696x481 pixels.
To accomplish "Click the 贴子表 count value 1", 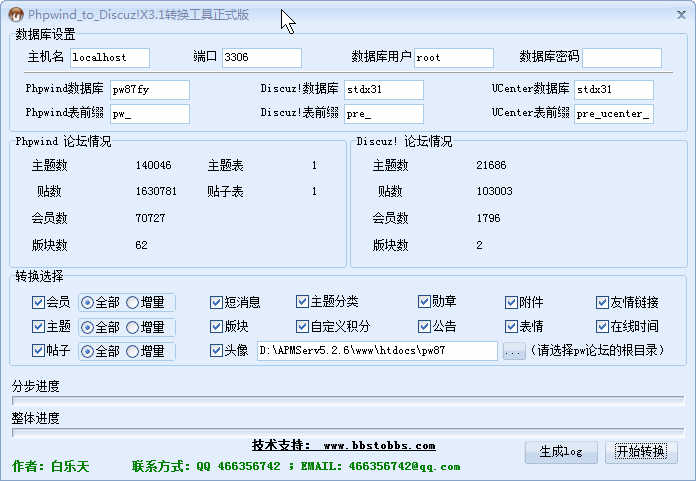I will tap(314, 191).
